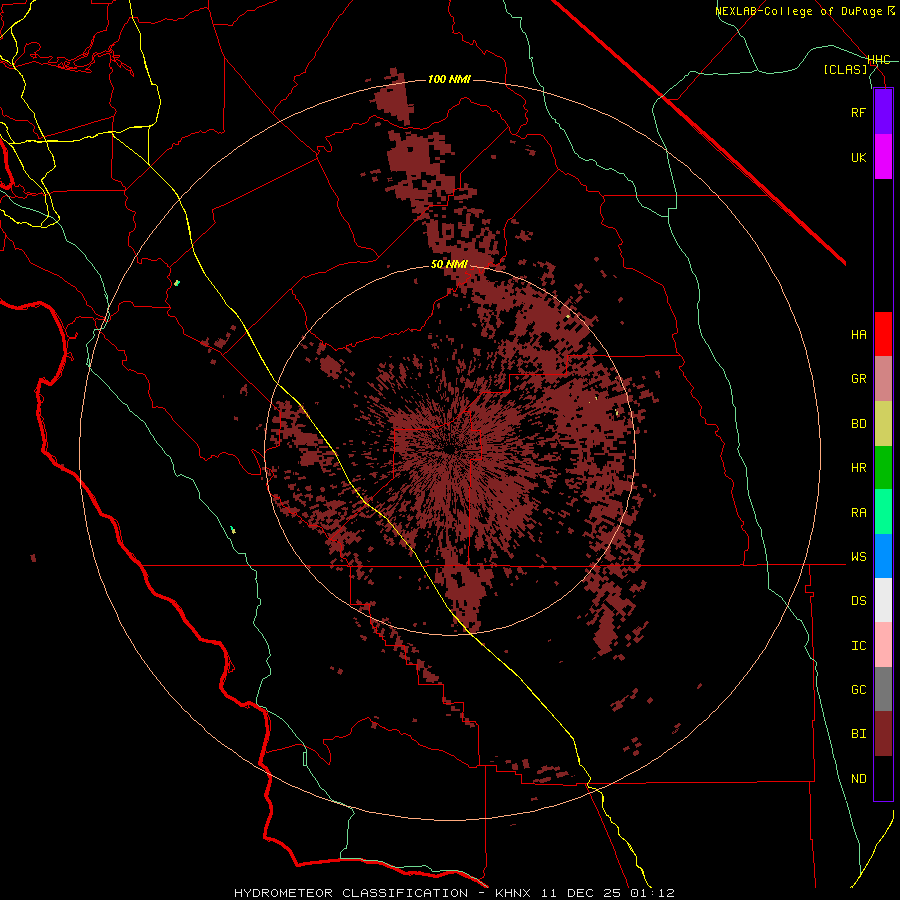Click the 100 NMI range ring label

(449, 79)
